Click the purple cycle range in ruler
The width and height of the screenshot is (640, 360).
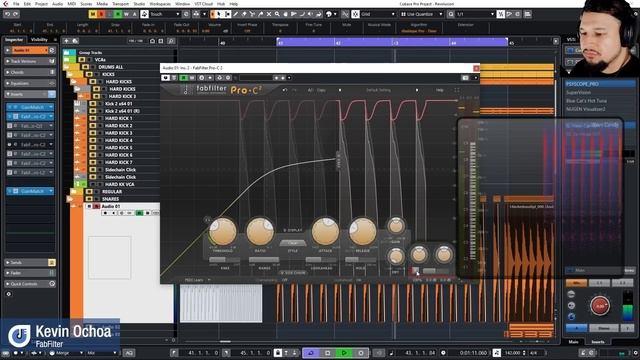[x=392, y=42]
